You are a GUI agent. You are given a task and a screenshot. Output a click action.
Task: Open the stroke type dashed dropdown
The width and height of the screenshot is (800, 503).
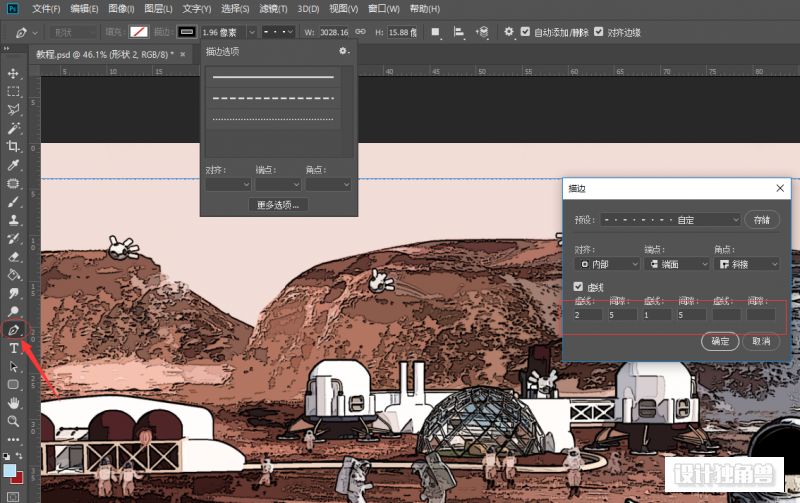[x=279, y=32]
